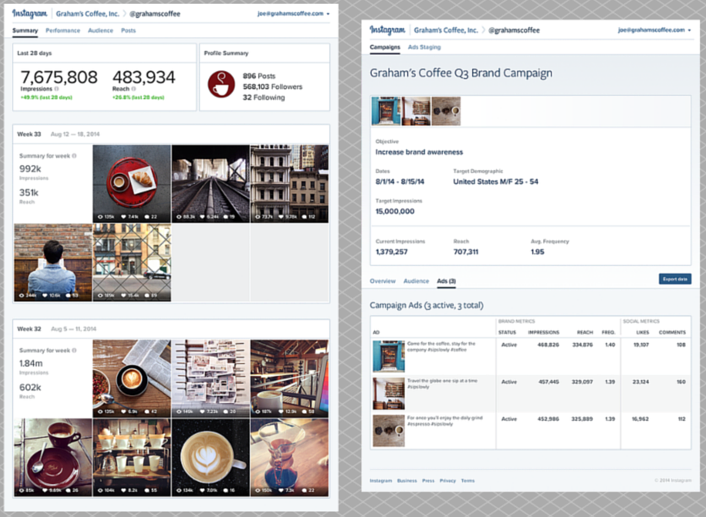Click the comment icon on the railway tracks photo
This screenshot has height=517, width=706.
[x=226, y=217]
